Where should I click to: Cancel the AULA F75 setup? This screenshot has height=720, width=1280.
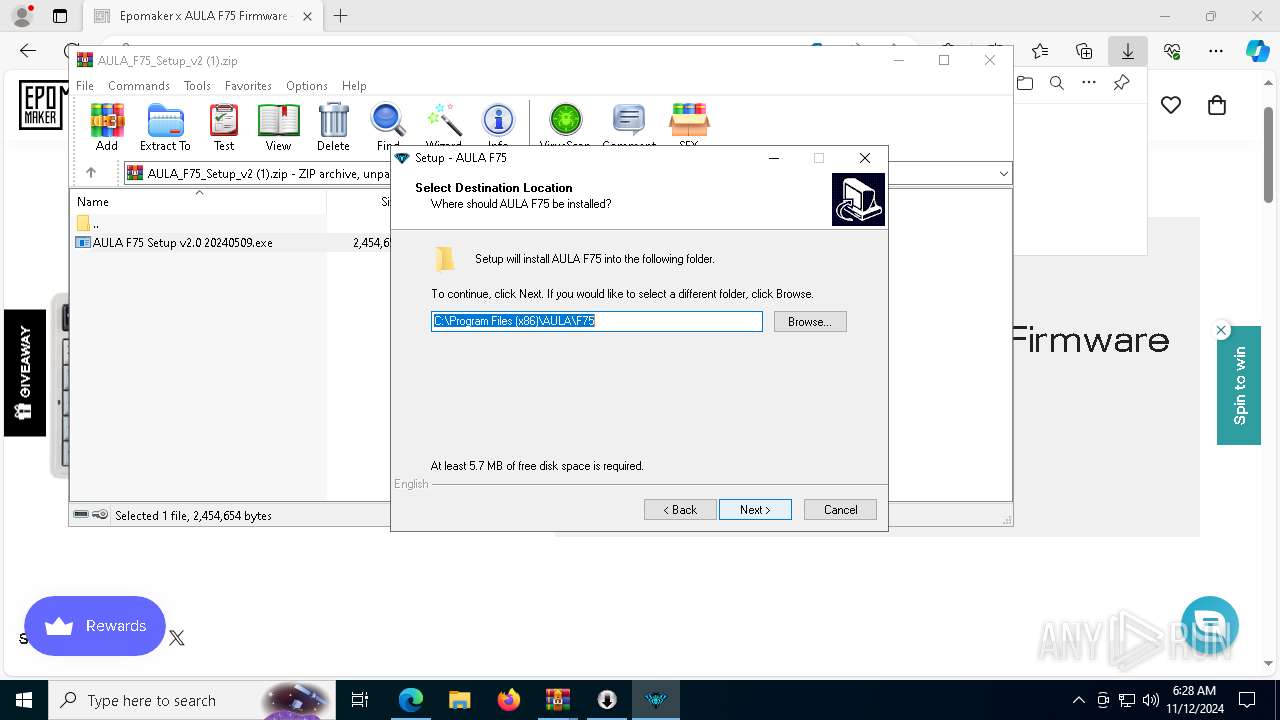point(840,510)
